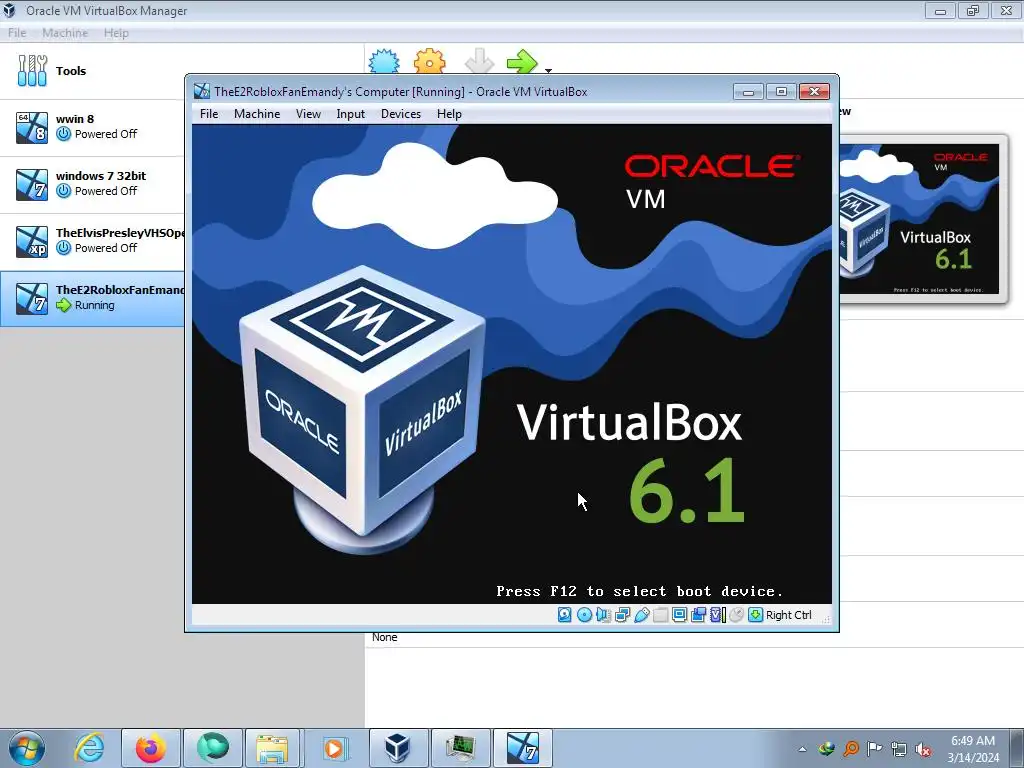1024x768 pixels.
Task: Click Right Ctrl host key label
Action: click(789, 615)
